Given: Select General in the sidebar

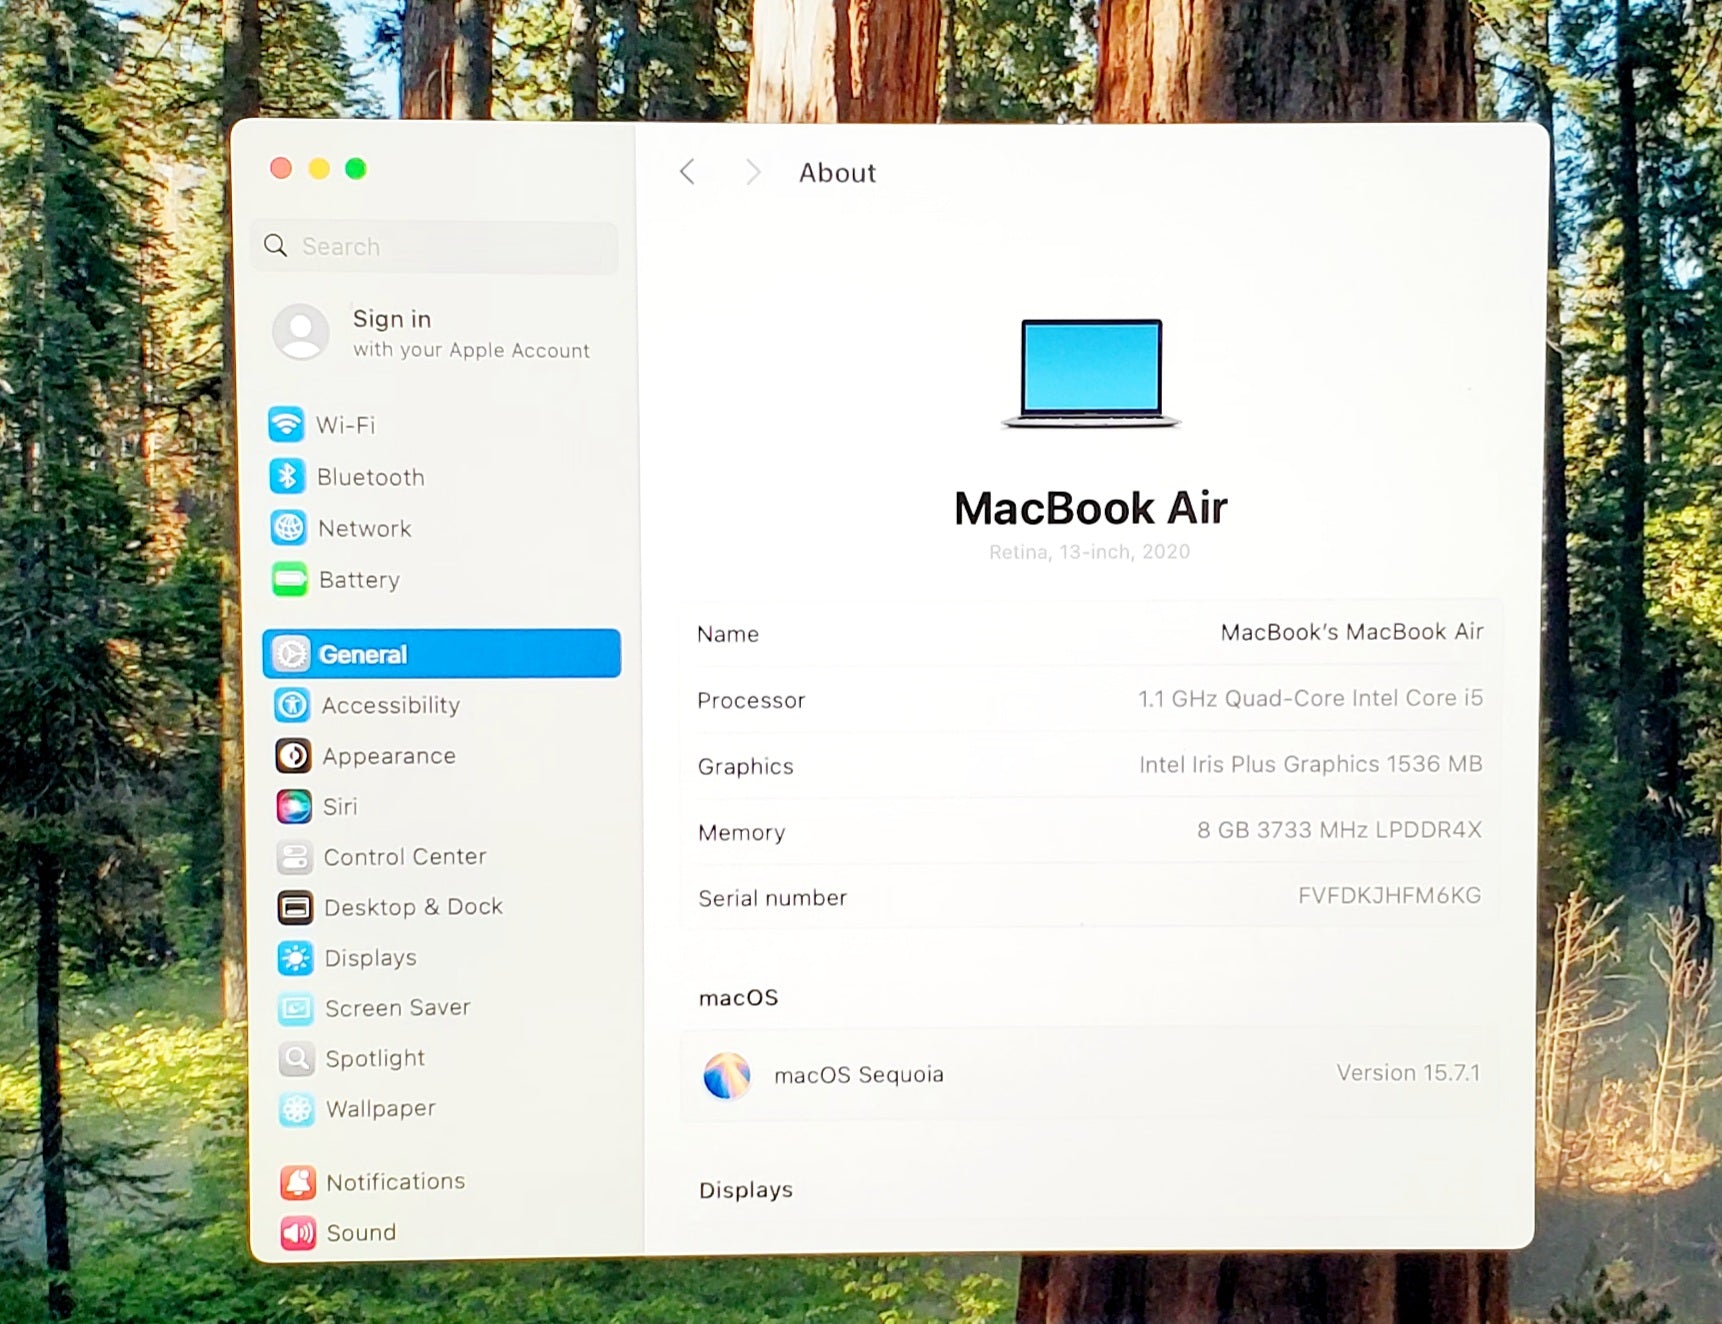Looking at the screenshot, I should [x=441, y=654].
